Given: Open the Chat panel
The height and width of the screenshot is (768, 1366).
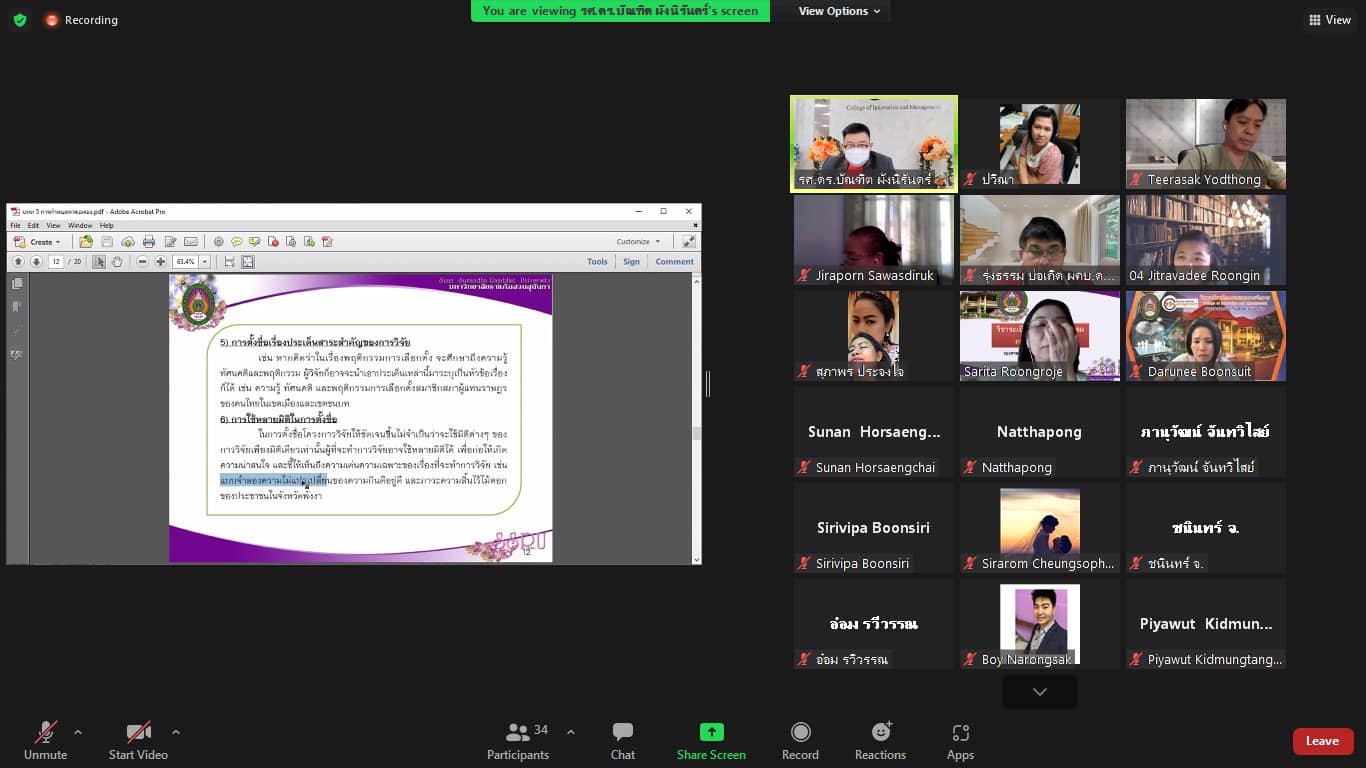Looking at the screenshot, I should [623, 740].
